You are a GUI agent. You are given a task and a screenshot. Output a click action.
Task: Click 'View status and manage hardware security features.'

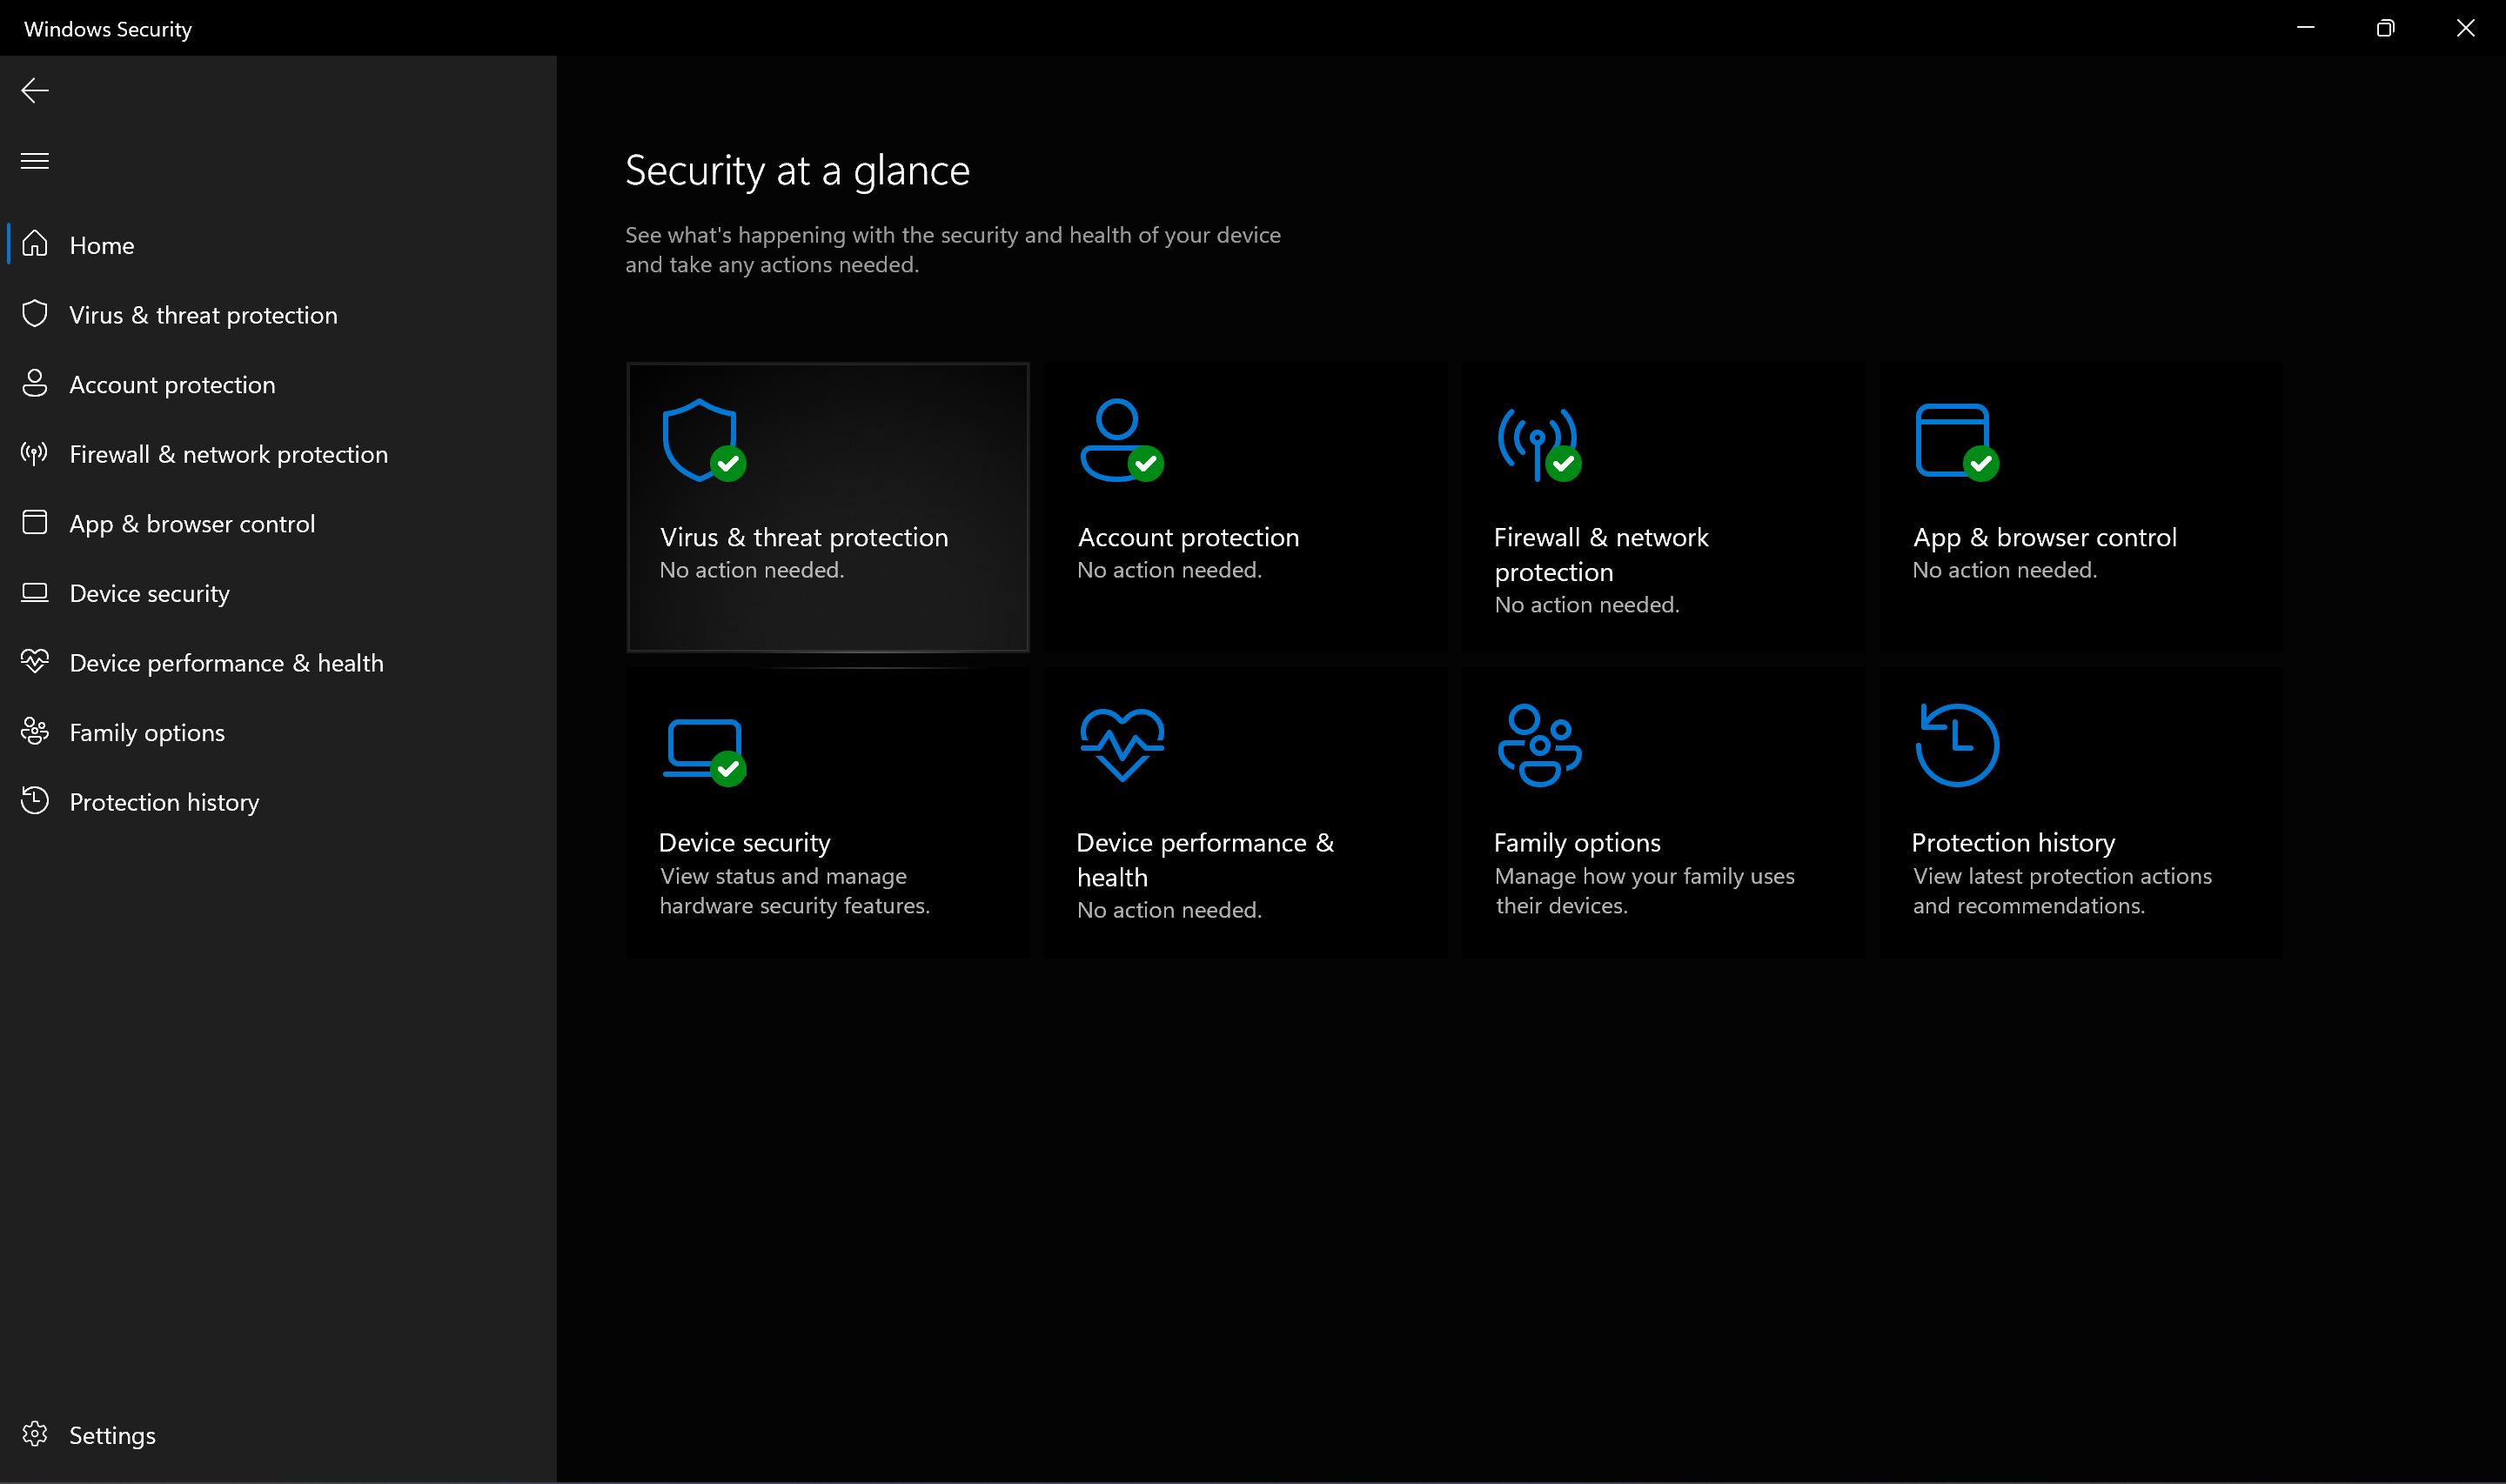tap(795, 891)
